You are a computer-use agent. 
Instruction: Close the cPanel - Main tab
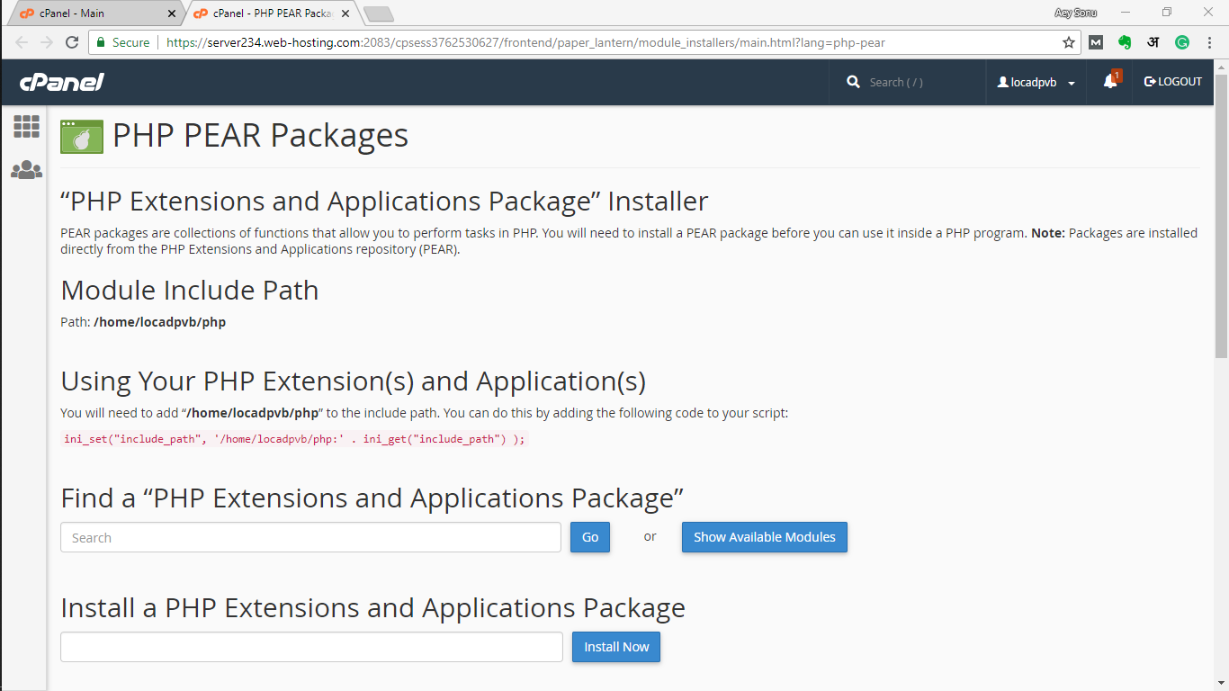[171, 14]
